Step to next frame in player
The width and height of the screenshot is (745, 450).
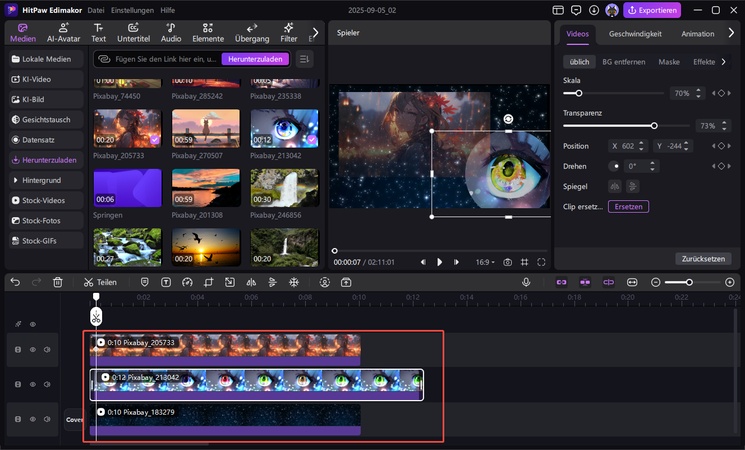456,262
